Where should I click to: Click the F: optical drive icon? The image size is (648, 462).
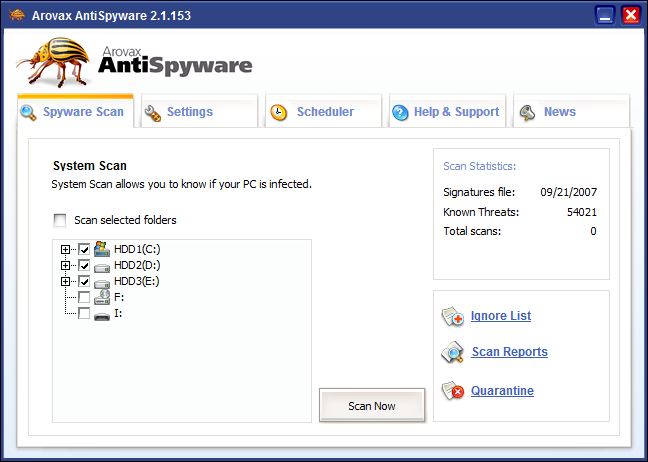pyautogui.click(x=102, y=297)
